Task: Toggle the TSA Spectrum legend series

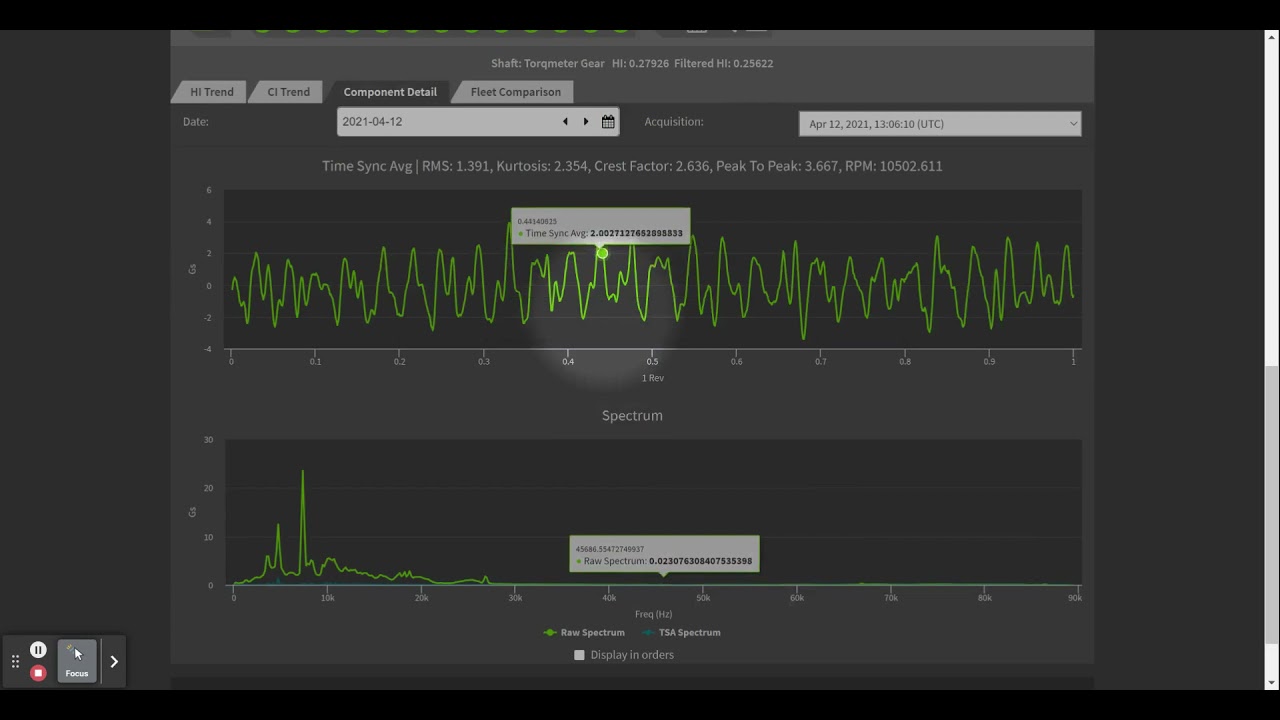Action: 680,632
